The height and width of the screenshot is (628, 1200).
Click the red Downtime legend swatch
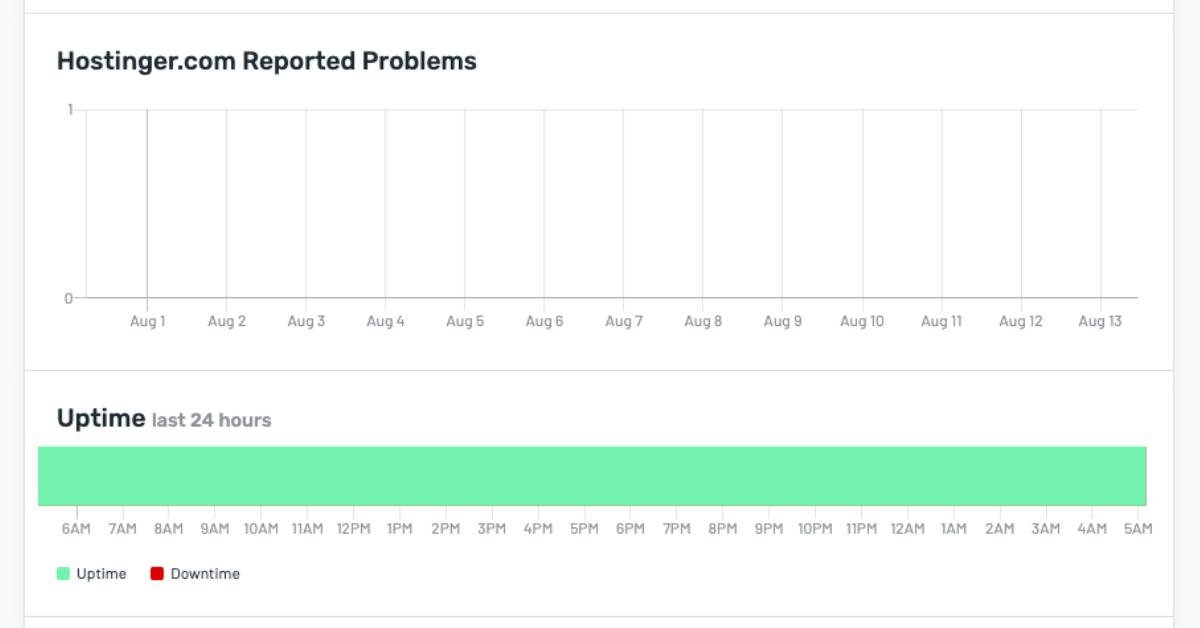pos(157,574)
